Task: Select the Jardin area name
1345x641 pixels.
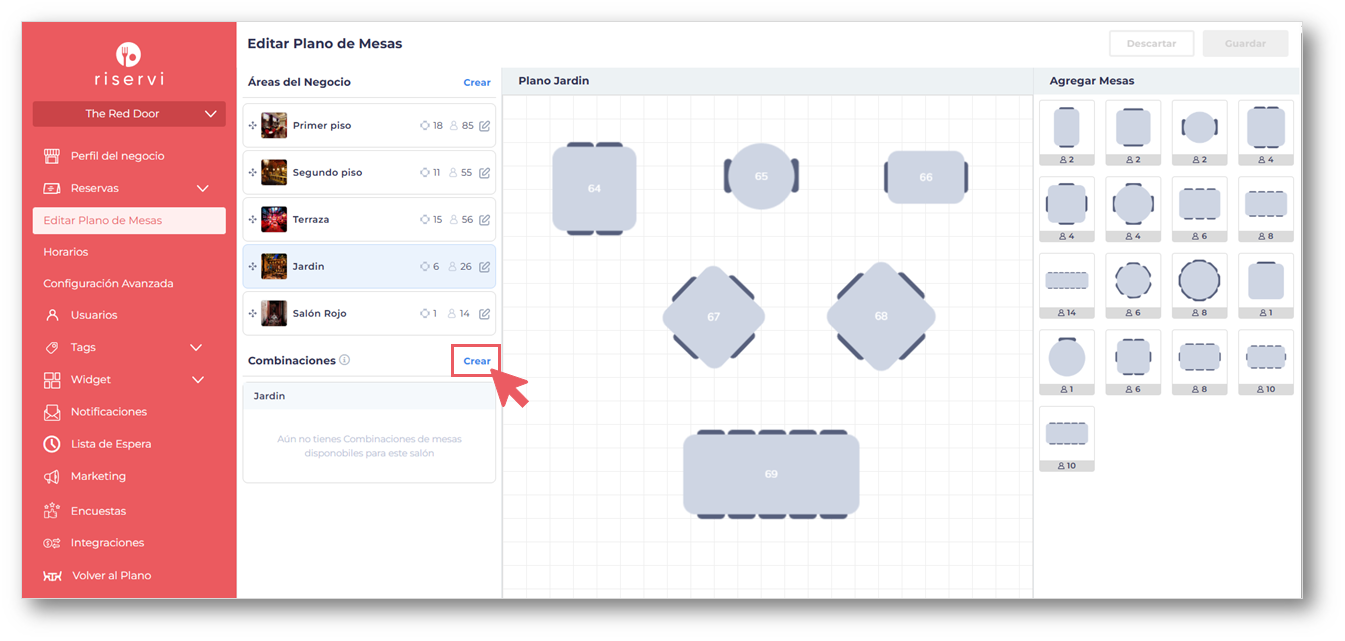Action: pos(308,267)
